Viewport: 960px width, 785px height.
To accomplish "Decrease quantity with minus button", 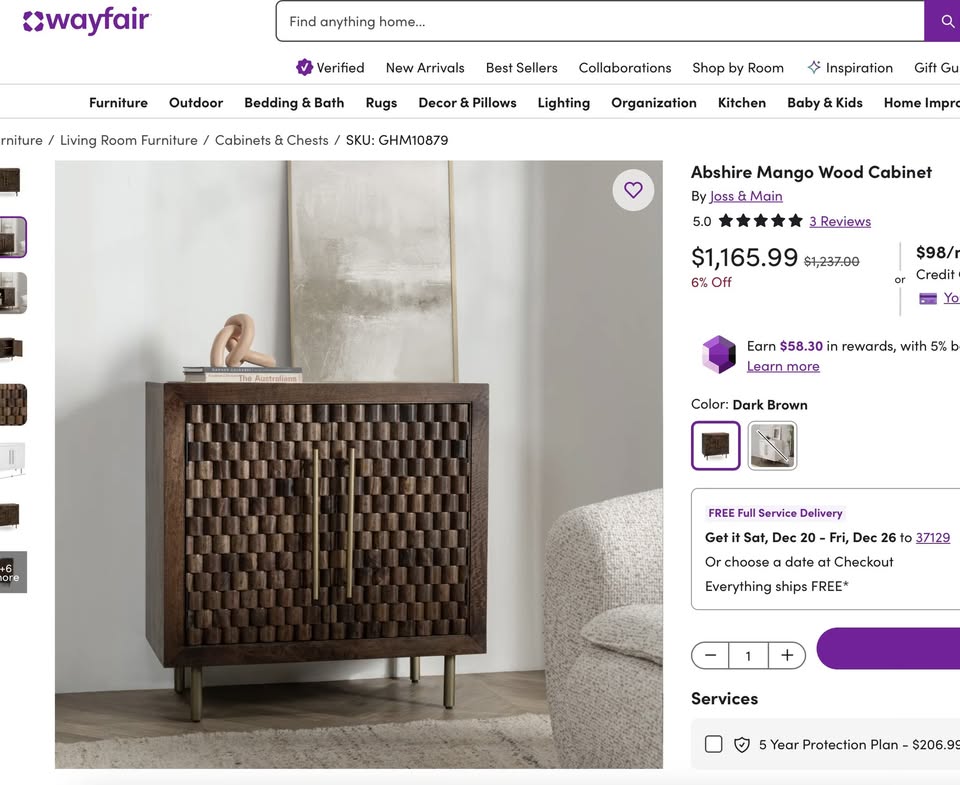I will click(710, 655).
